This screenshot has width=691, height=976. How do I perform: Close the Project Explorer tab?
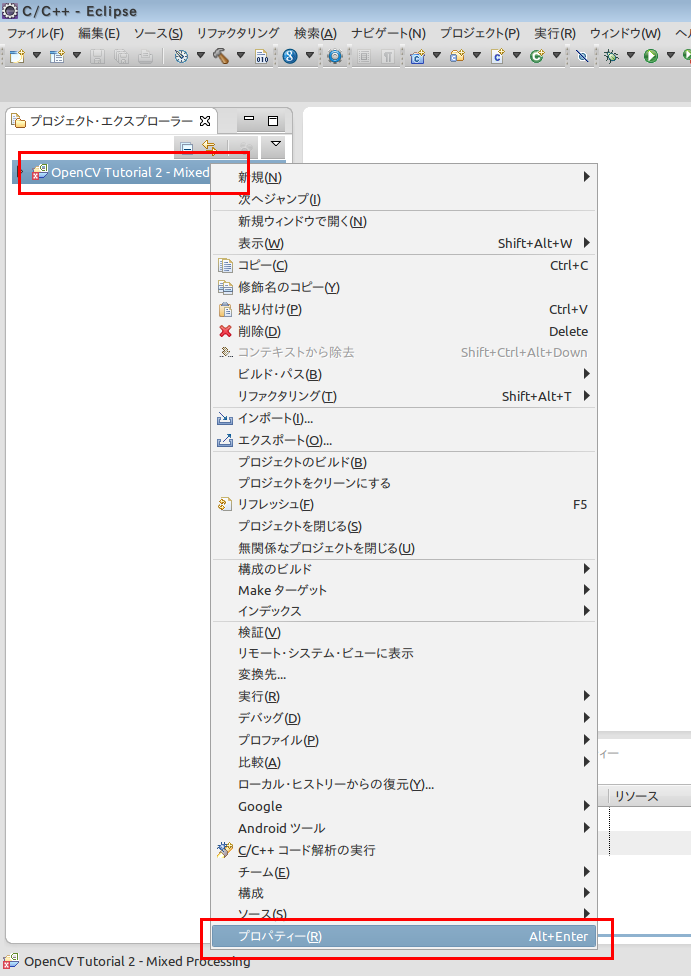[x=205, y=121]
